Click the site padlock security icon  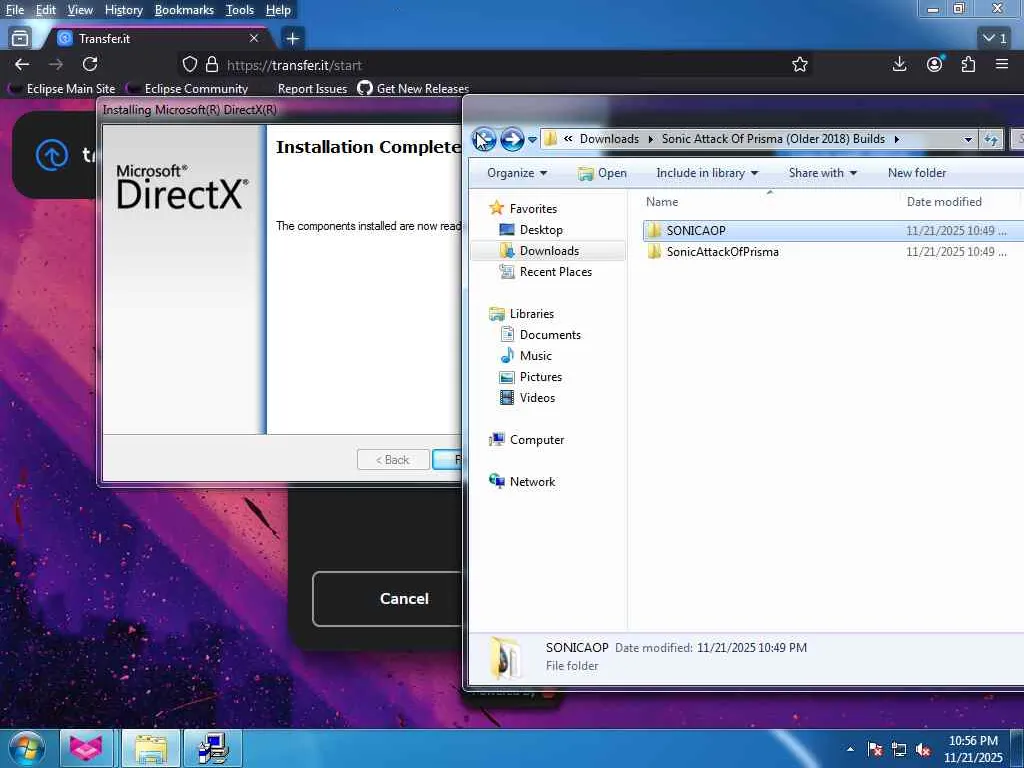(x=212, y=64)
